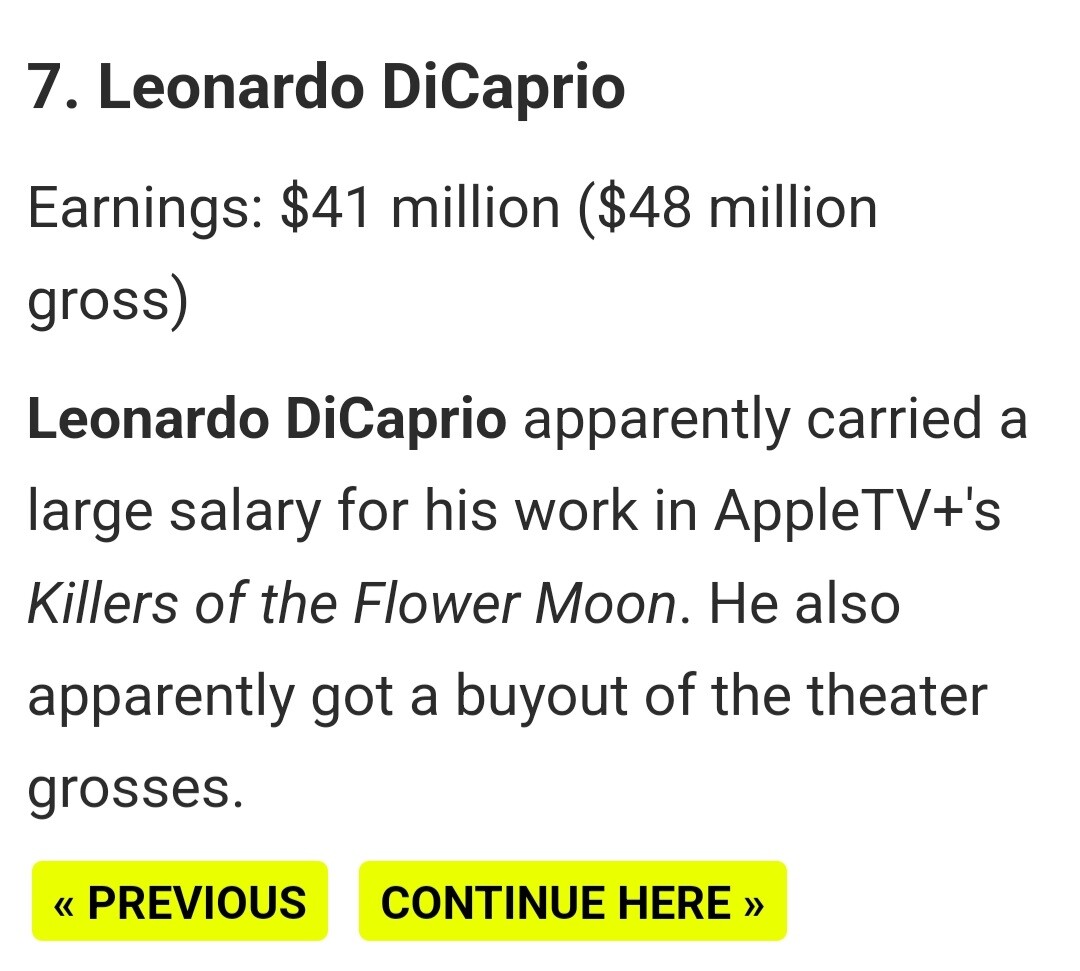Click the final word "grosses."
The image size is (1080, 971).
135,790
